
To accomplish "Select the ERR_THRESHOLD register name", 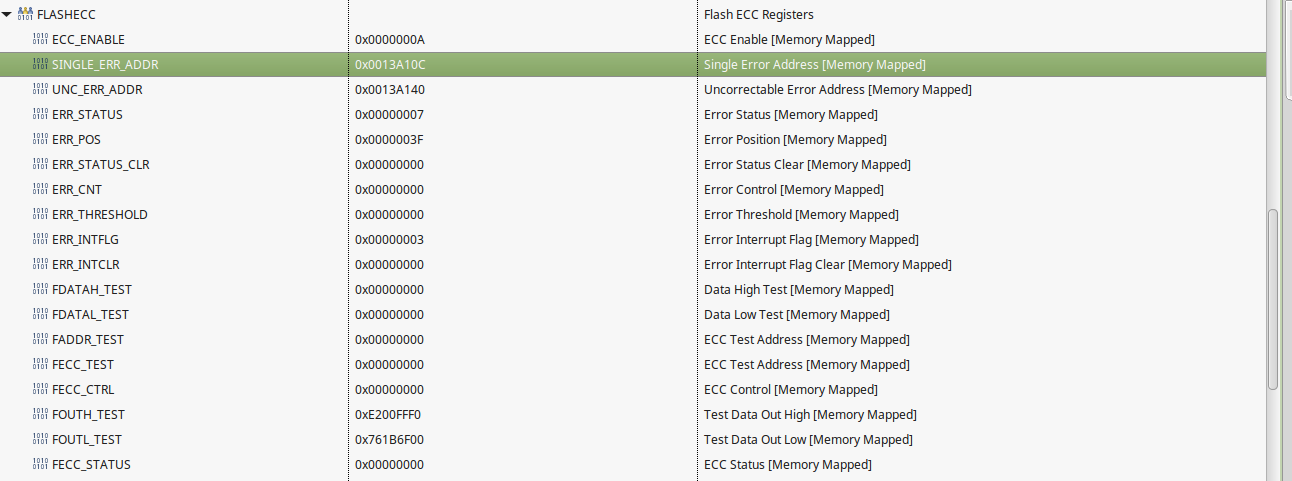I will click(x=99, y=214).
